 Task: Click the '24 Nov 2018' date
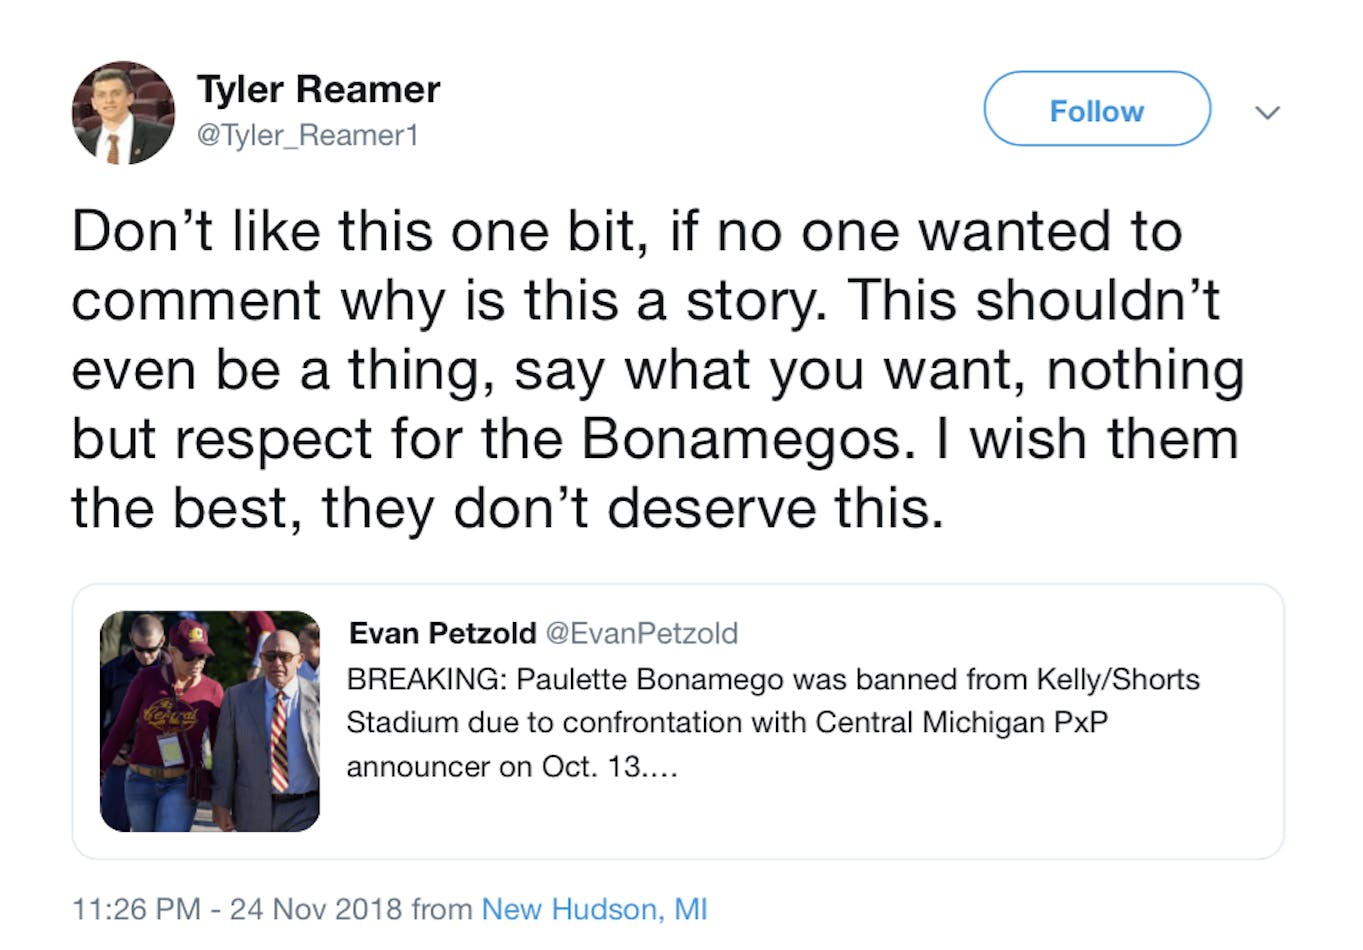(316, 909)
